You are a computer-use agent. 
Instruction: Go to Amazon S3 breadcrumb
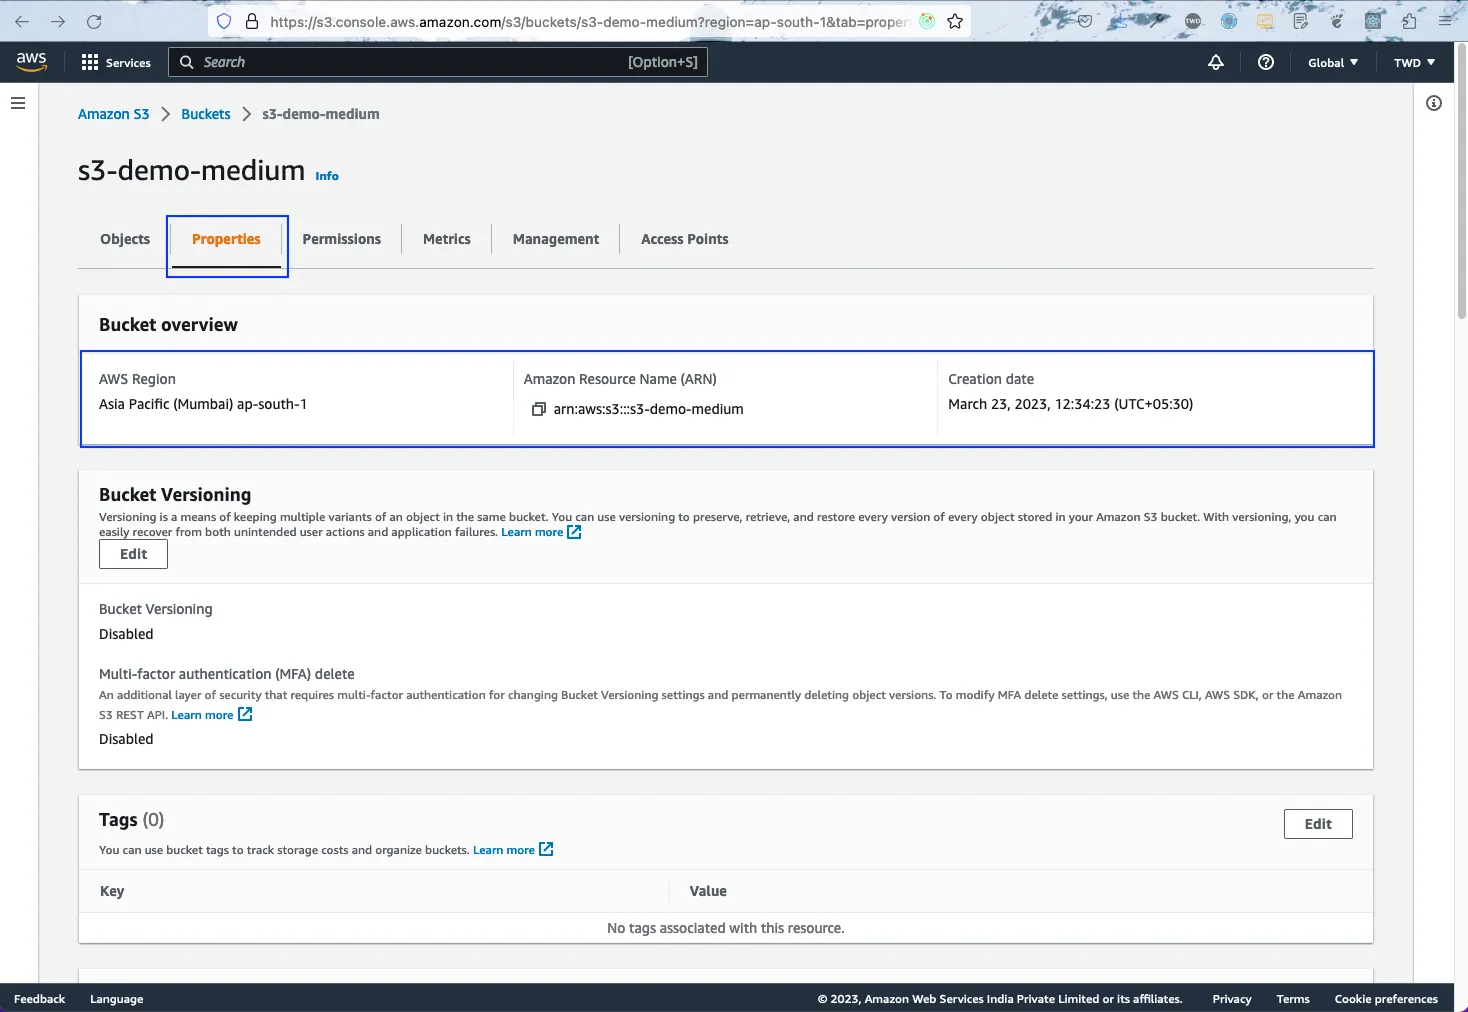114,114
